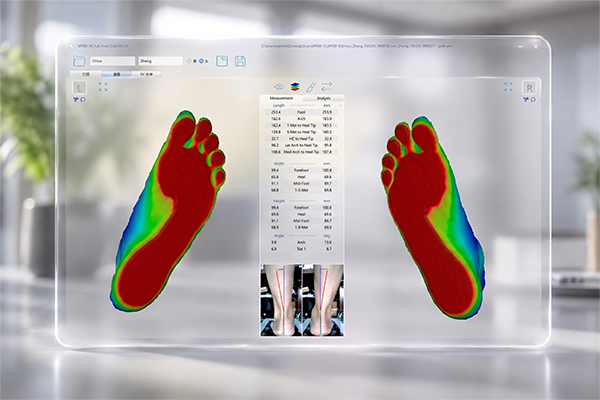Click the Toe 1 angle row
The image size is (600, 400).
pos(301,249)
